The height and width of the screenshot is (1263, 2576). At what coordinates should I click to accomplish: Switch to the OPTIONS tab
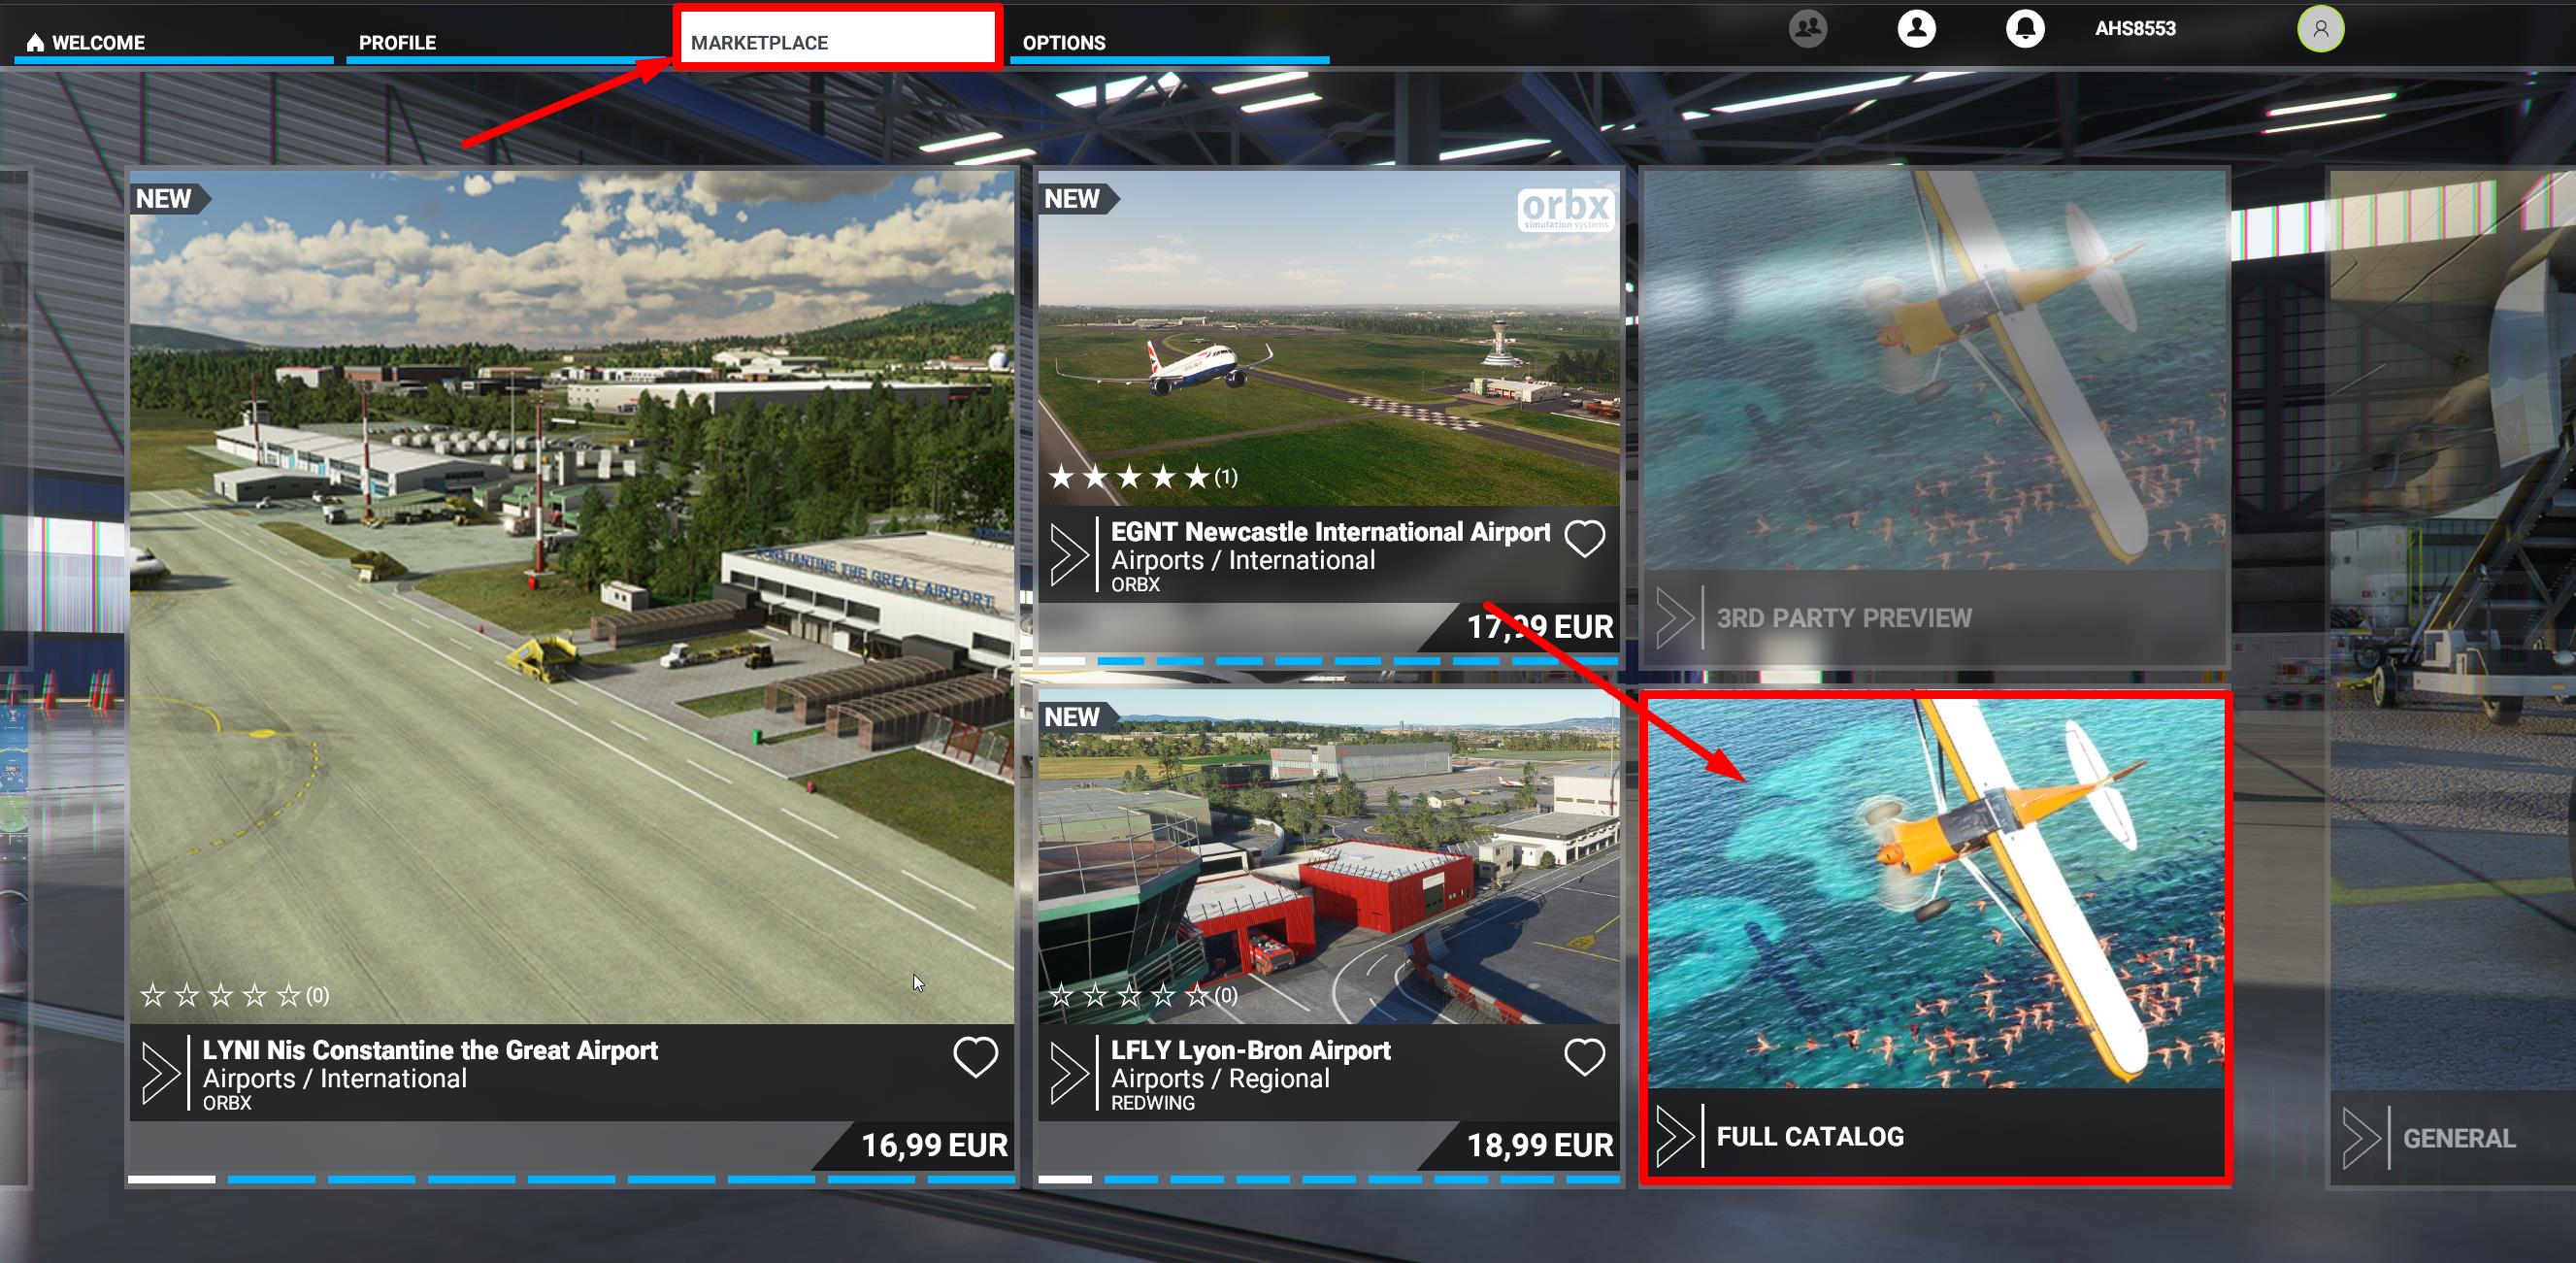(x=1063, y=43)
